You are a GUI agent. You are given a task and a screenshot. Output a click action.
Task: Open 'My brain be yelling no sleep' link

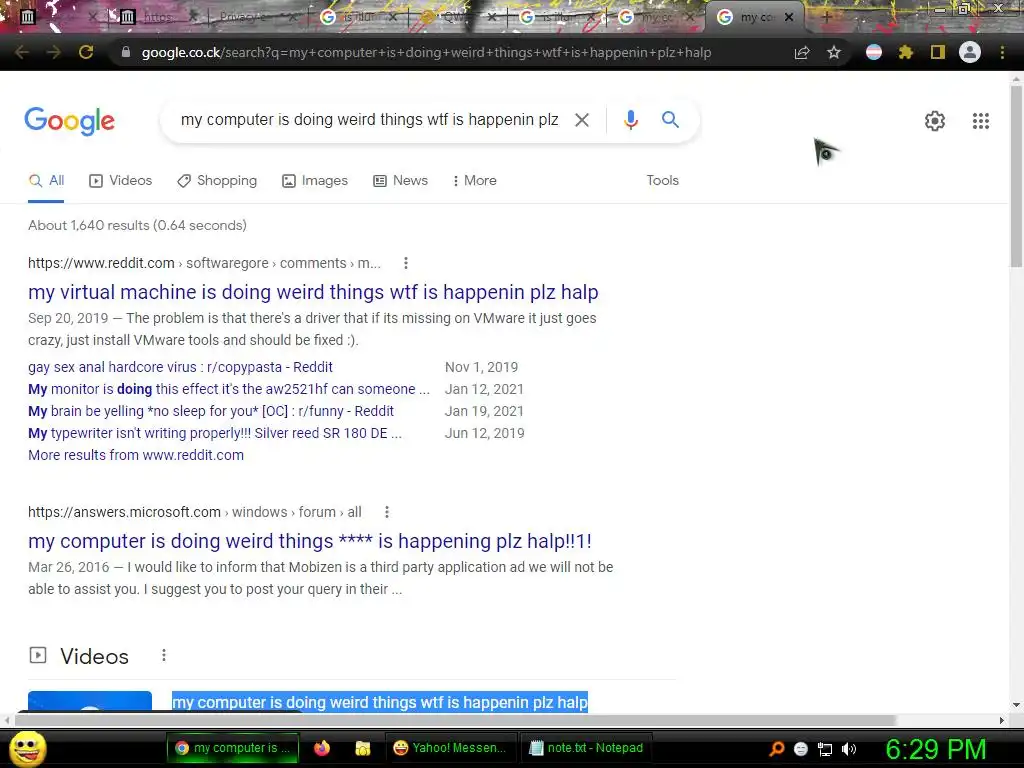(211, 411)
